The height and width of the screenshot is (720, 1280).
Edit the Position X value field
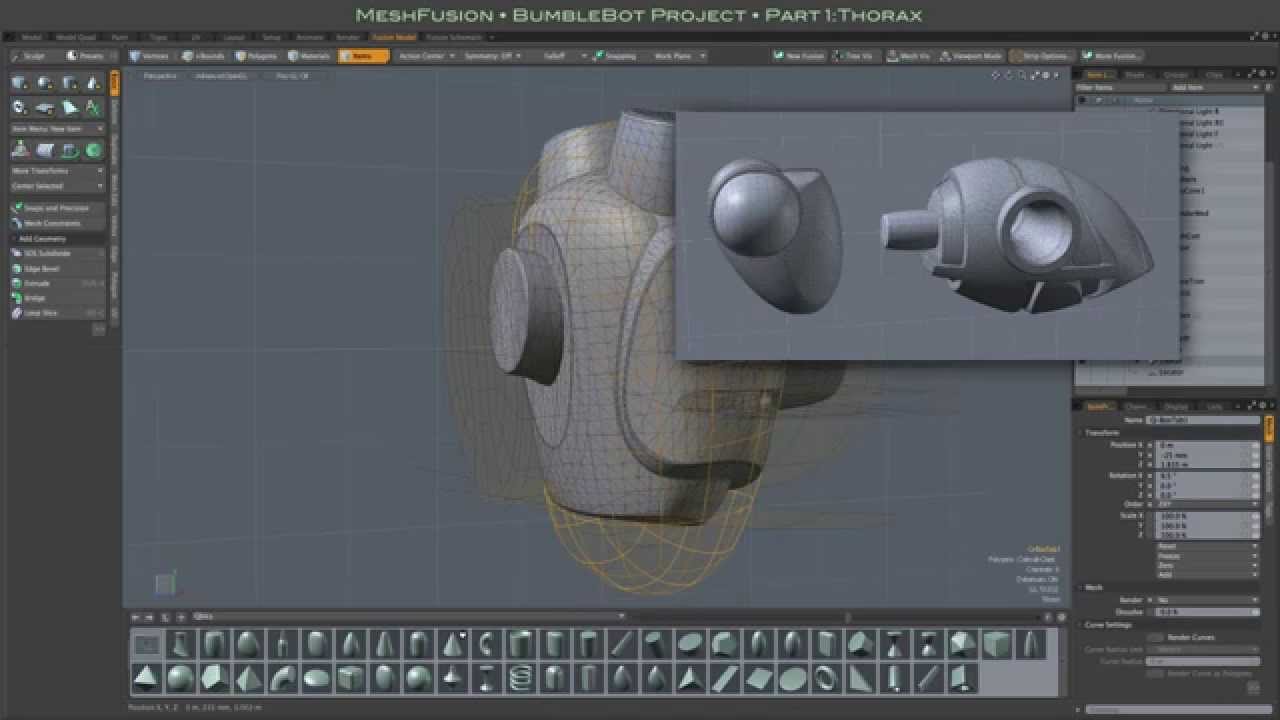(1205, 445)
